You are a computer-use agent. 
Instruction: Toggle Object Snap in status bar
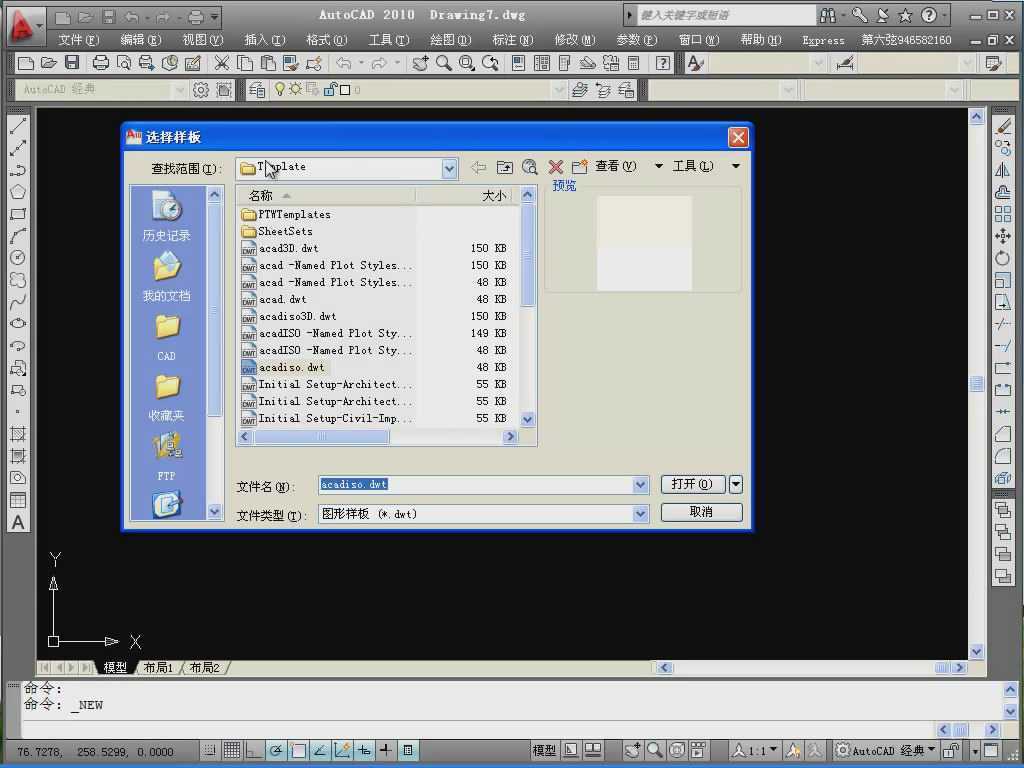tap(298, 750)
